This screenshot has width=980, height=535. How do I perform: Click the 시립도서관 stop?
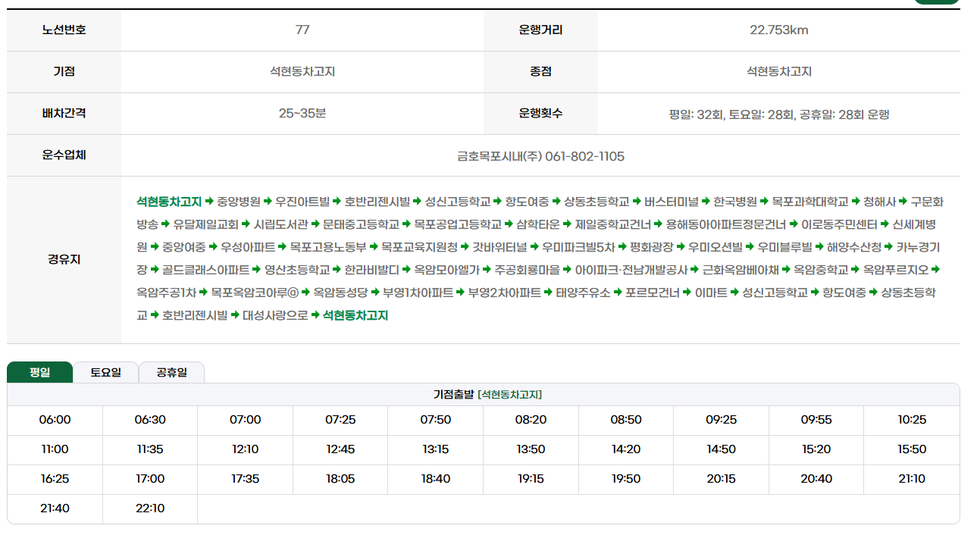[281, 224]
